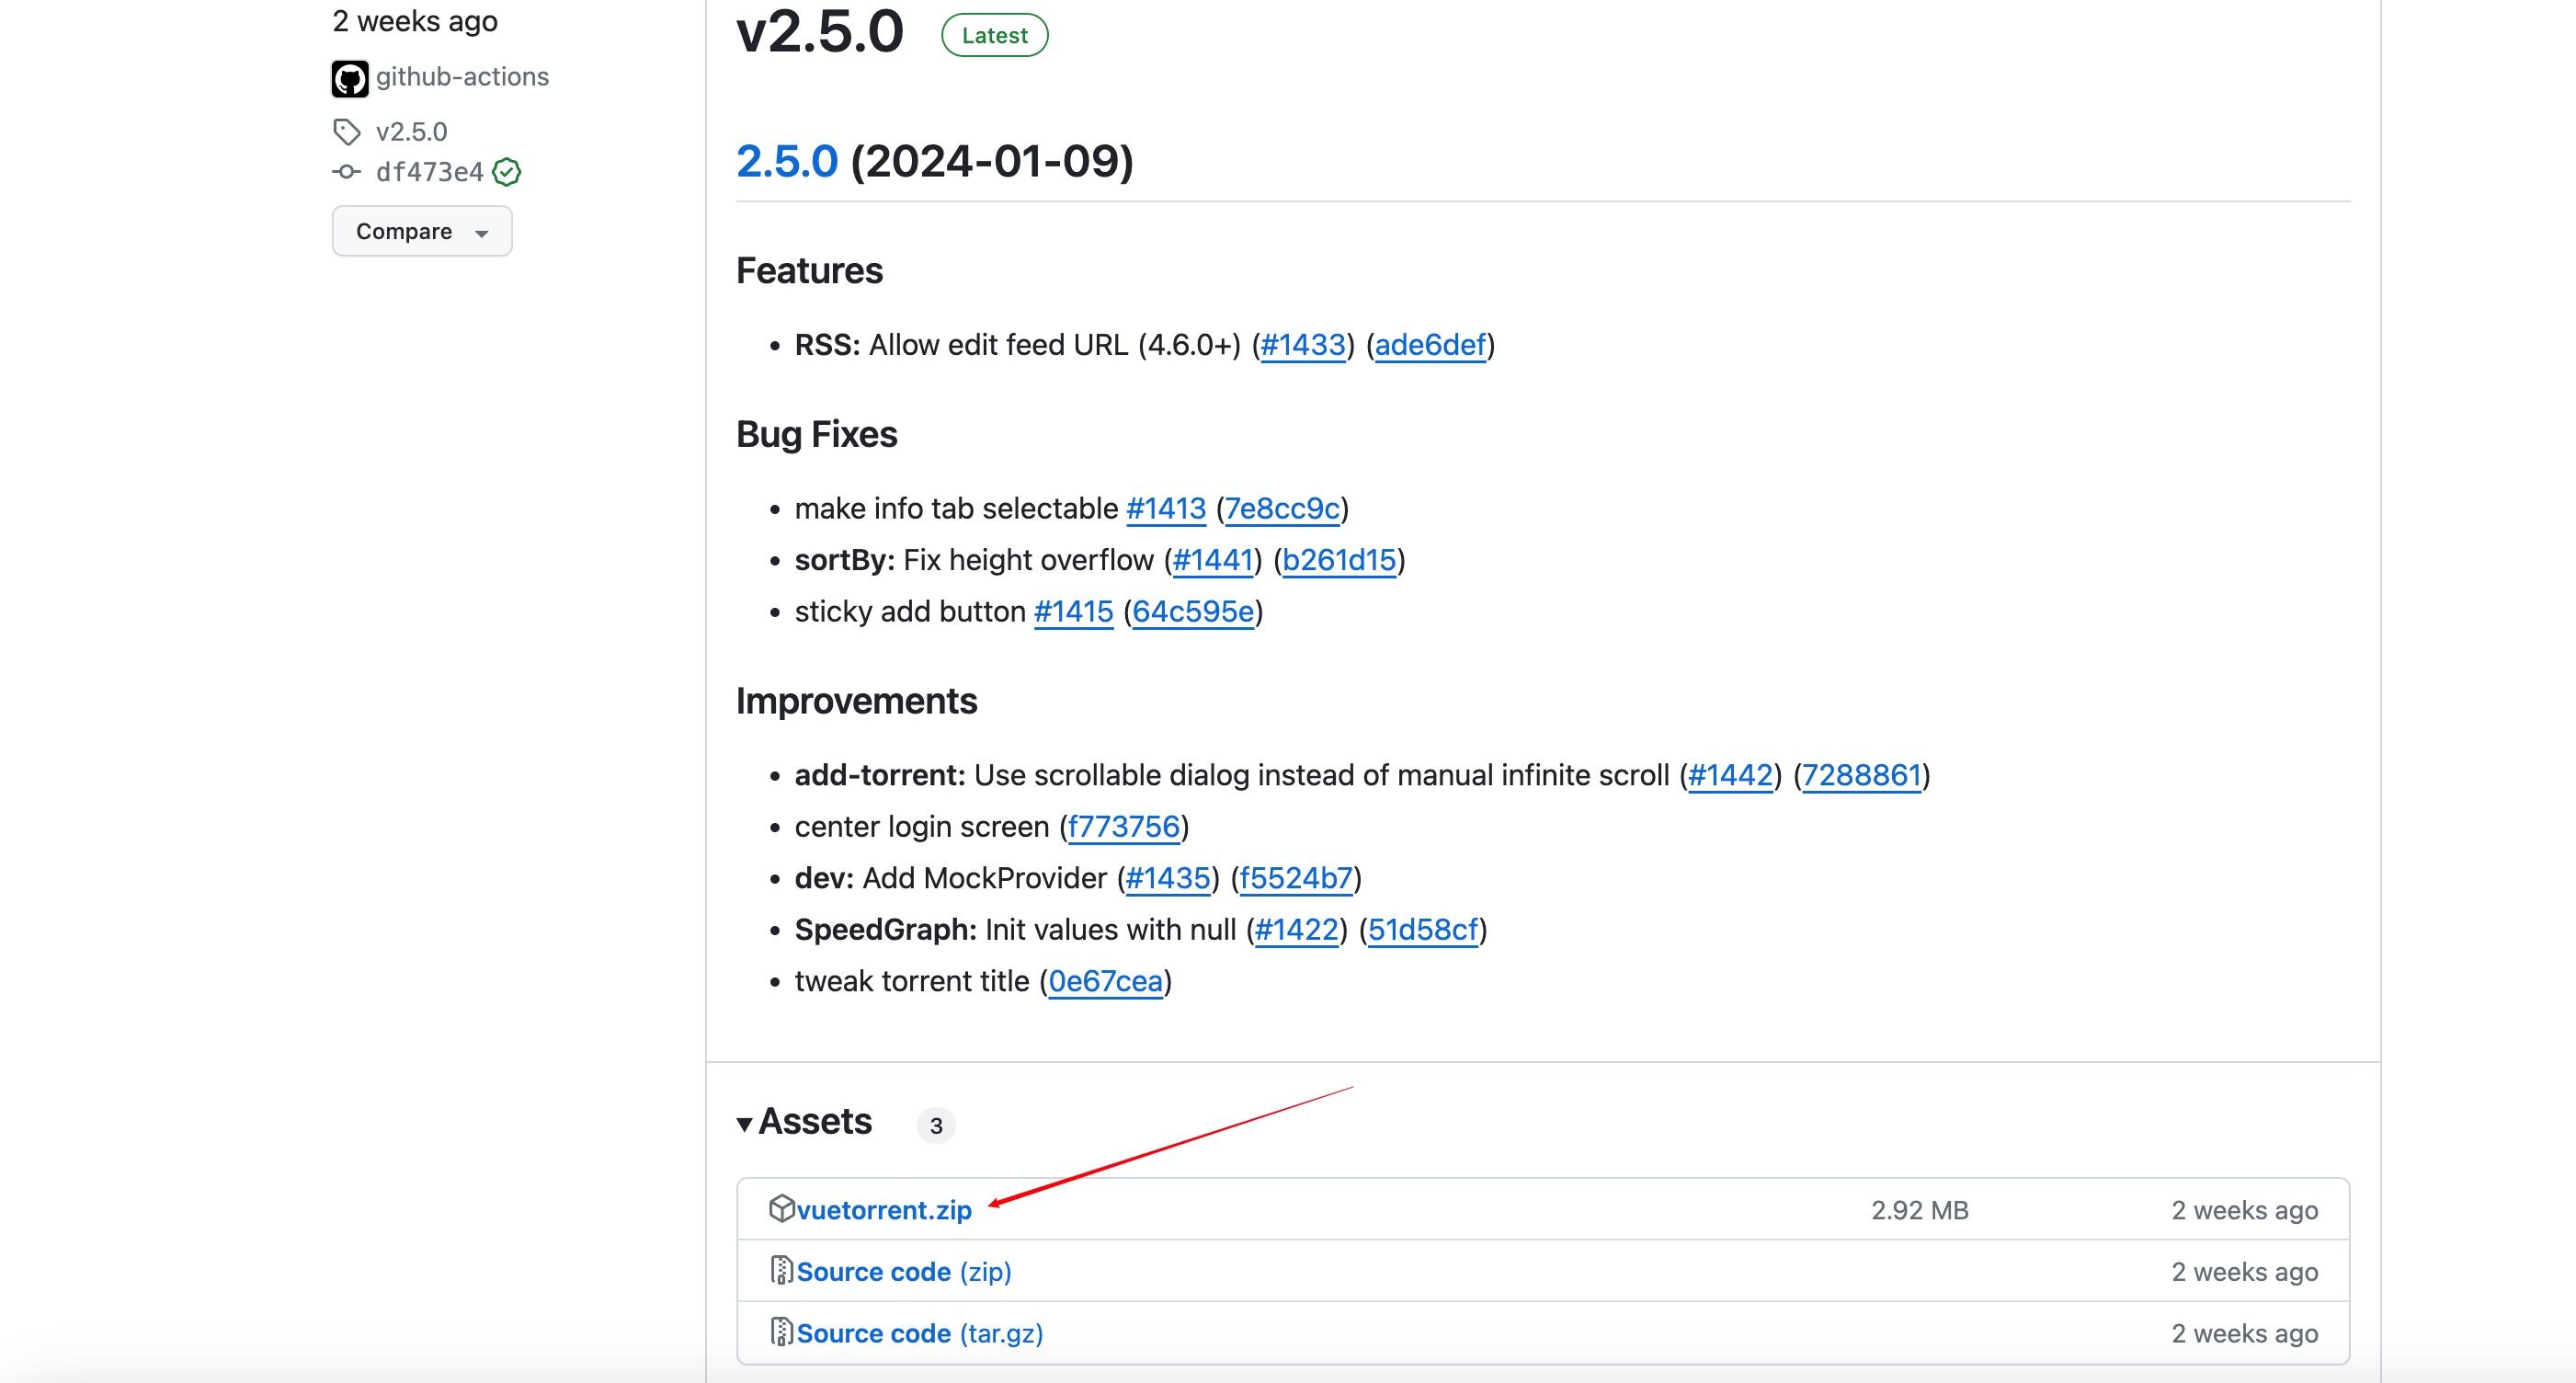Open pull request #1435
This screenshot has width=2576, height=1383.
1168,879
